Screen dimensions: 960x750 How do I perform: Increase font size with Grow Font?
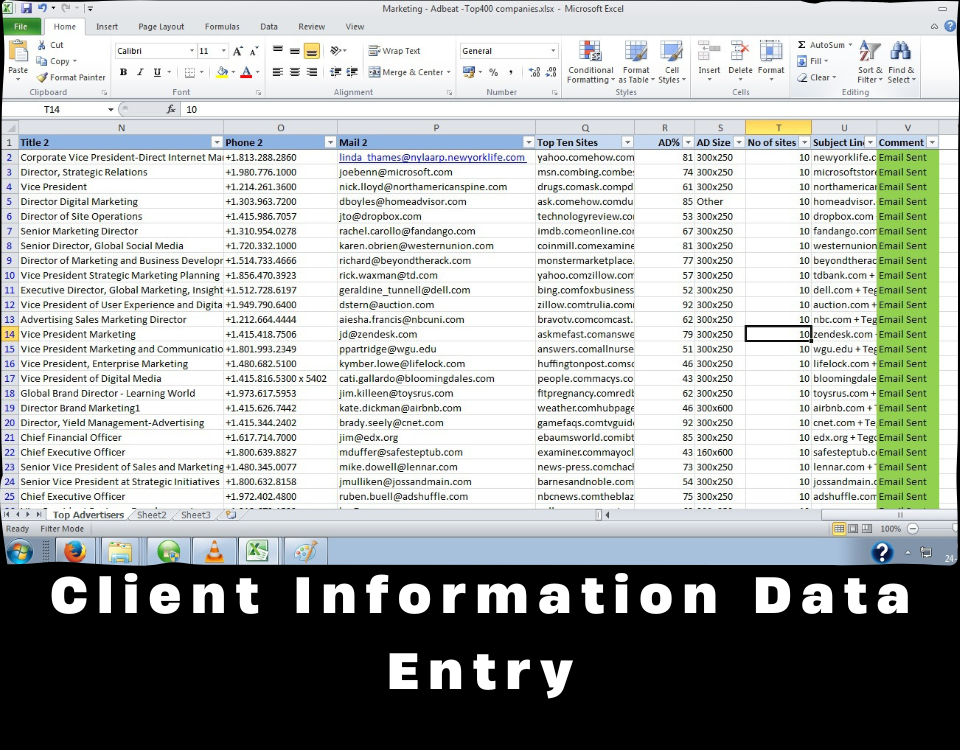[238, 51]
